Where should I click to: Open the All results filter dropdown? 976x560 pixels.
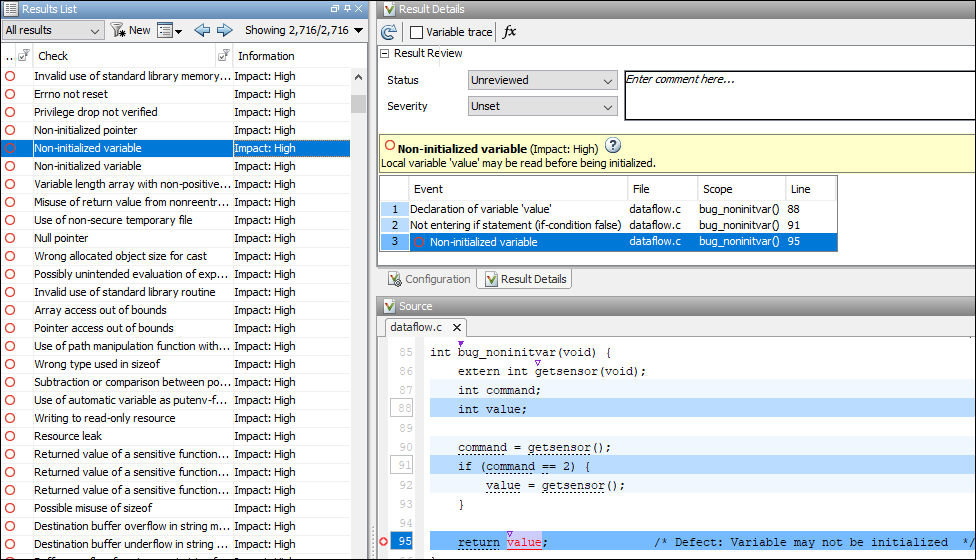pos(53,30)
